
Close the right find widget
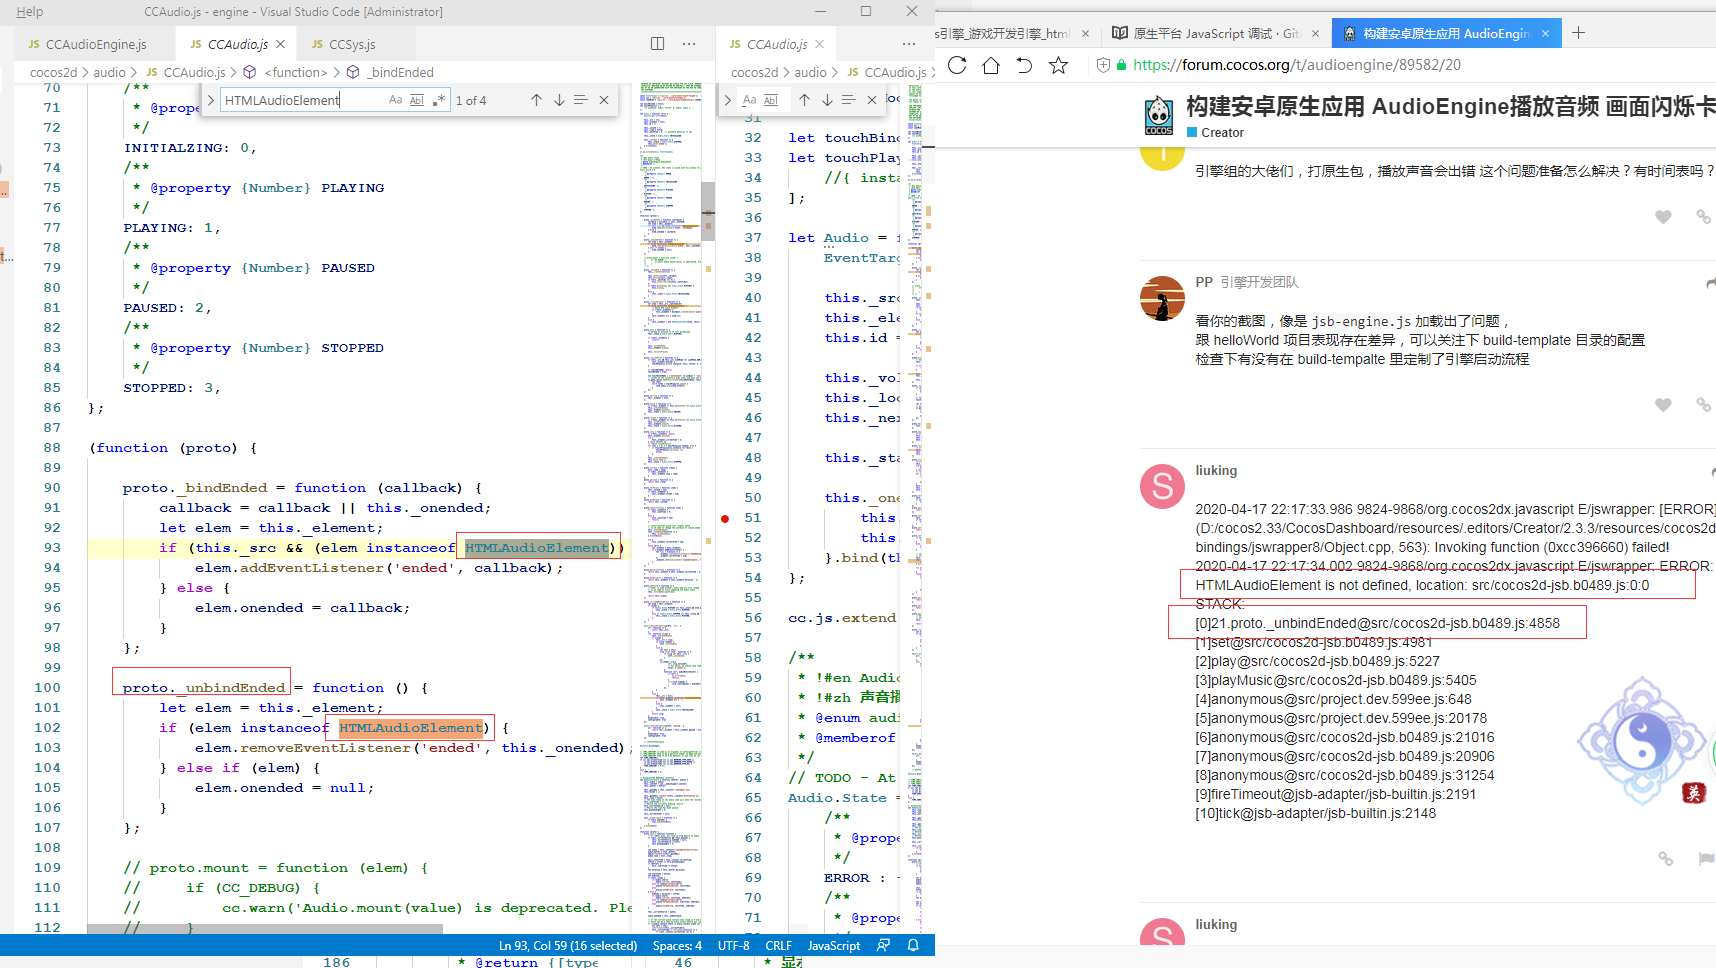click(872, 100)
